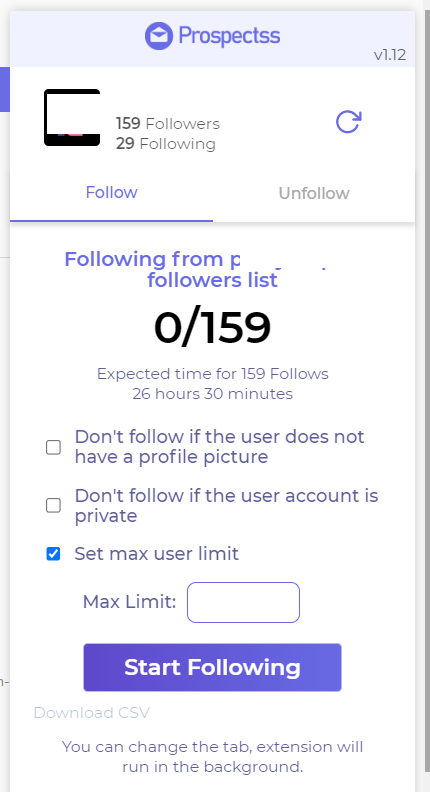The height and width of the screenshot is (792, 430).
Task: Click the 'Max Limit:' label text
Action: pyautogui.click(x=129, y=602)
